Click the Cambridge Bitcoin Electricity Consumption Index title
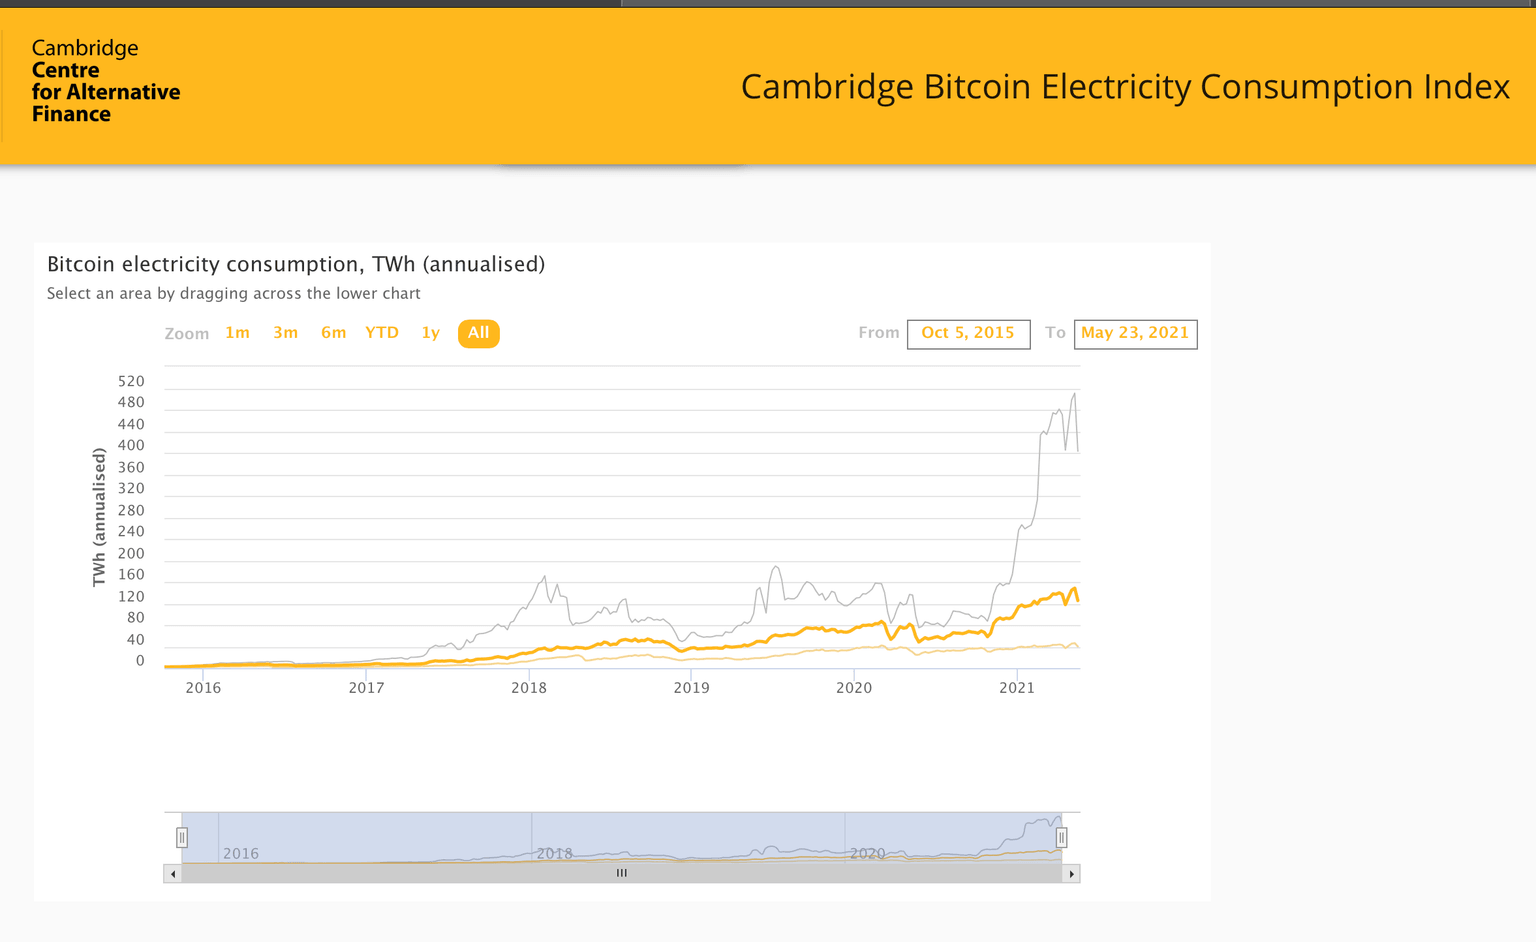 click(1124, 87)
